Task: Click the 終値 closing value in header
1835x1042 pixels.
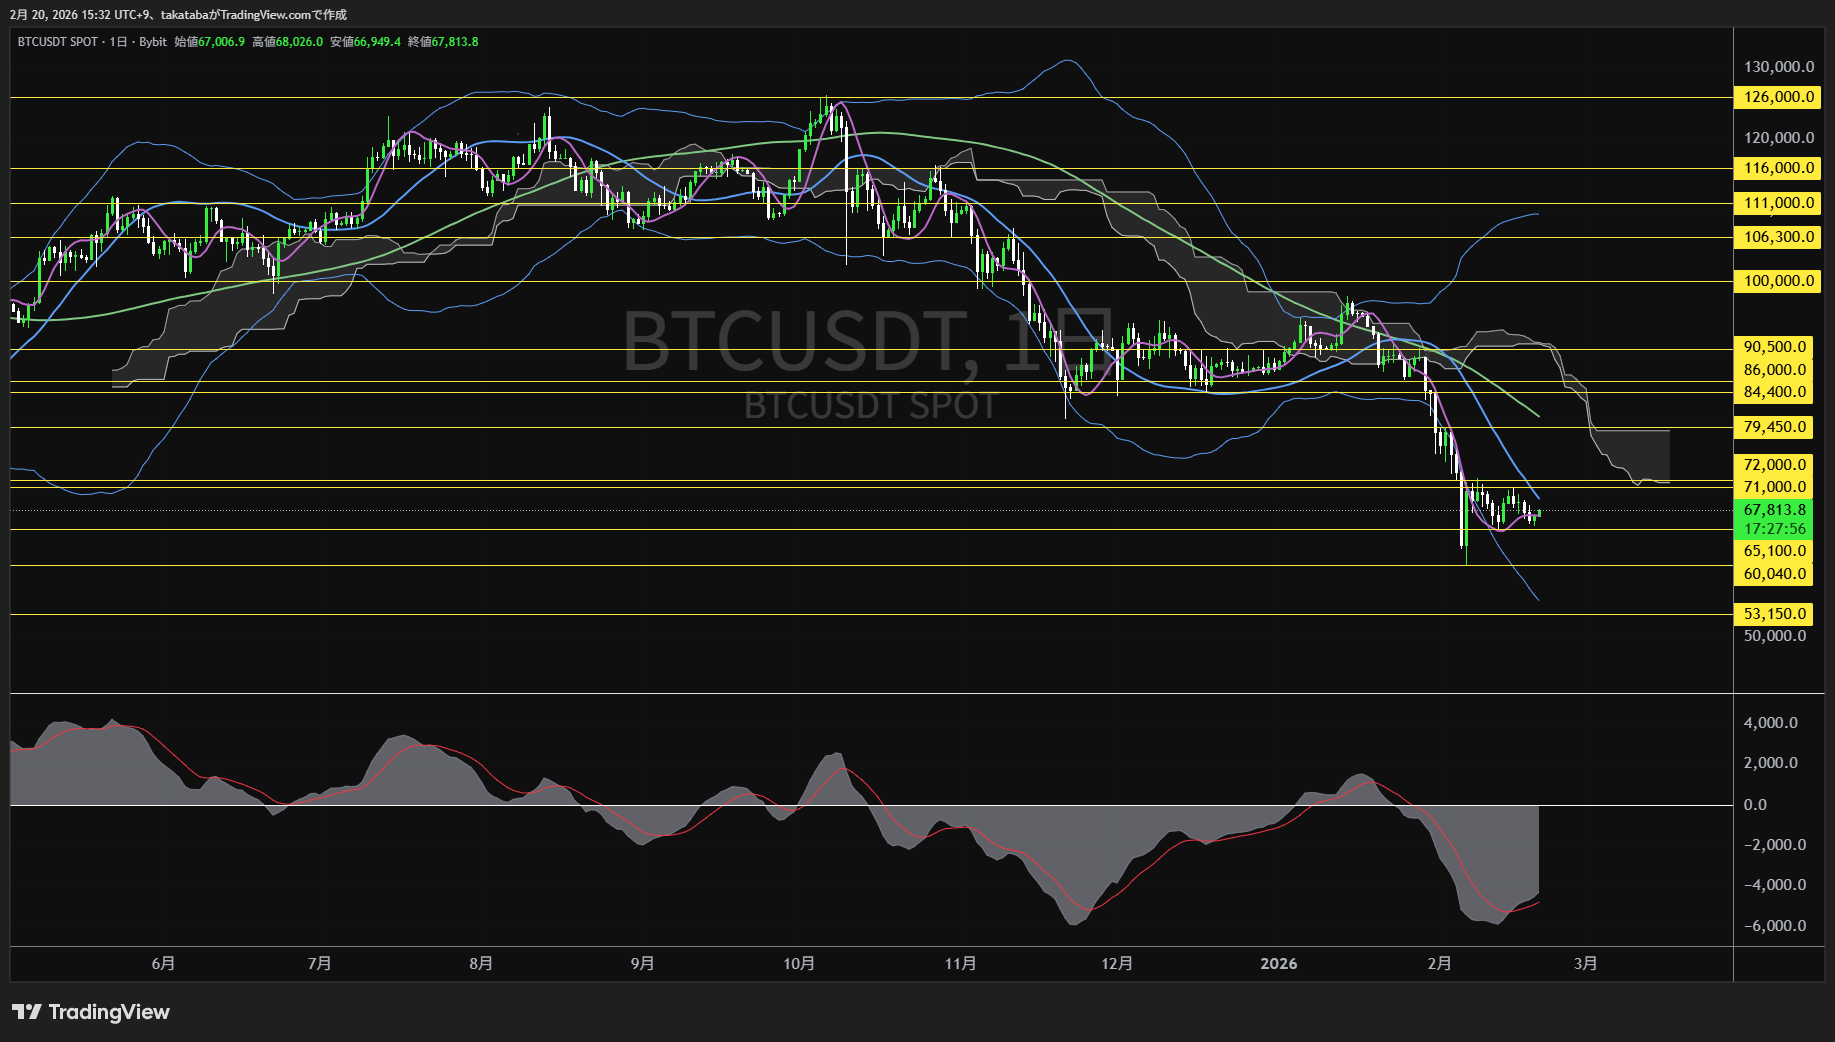Action: 454,42
